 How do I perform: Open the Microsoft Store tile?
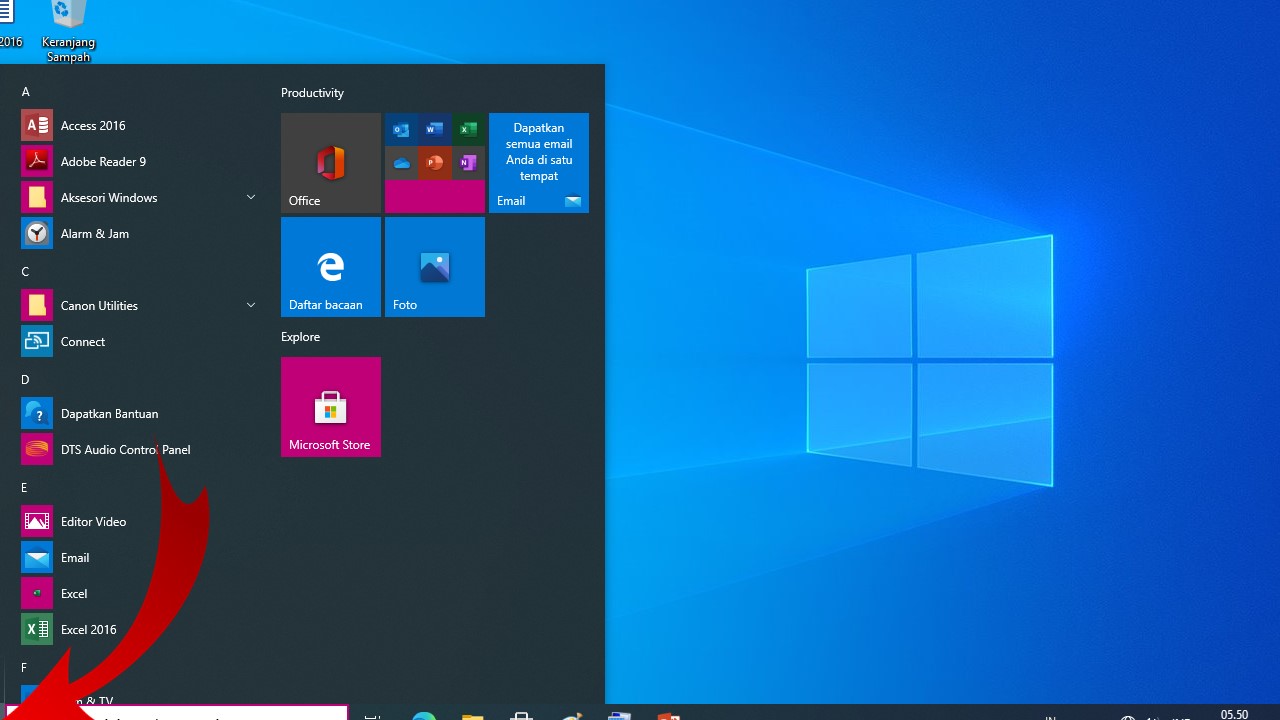tap(331, 407)
